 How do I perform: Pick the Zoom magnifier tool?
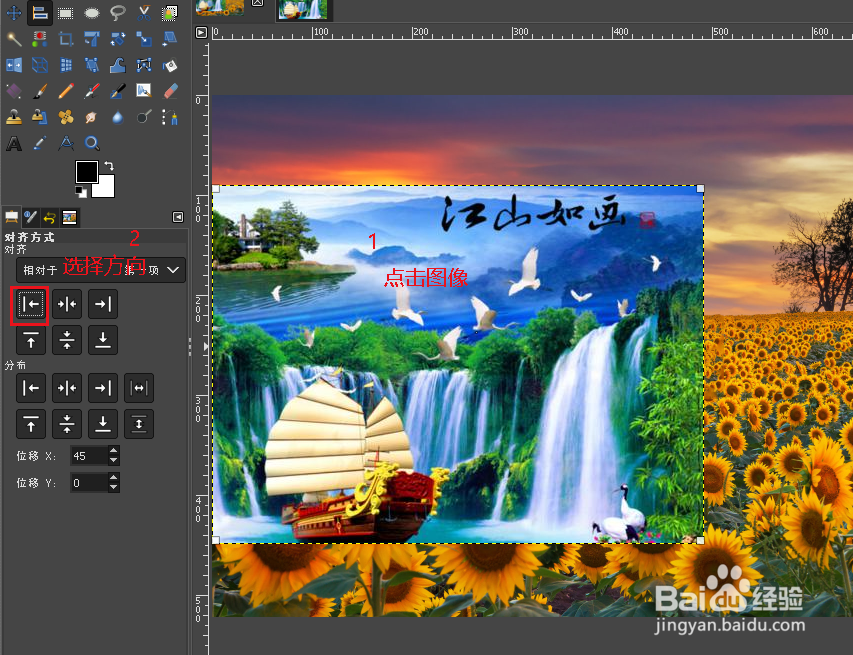pyautogui.click(x=92, y=144)
